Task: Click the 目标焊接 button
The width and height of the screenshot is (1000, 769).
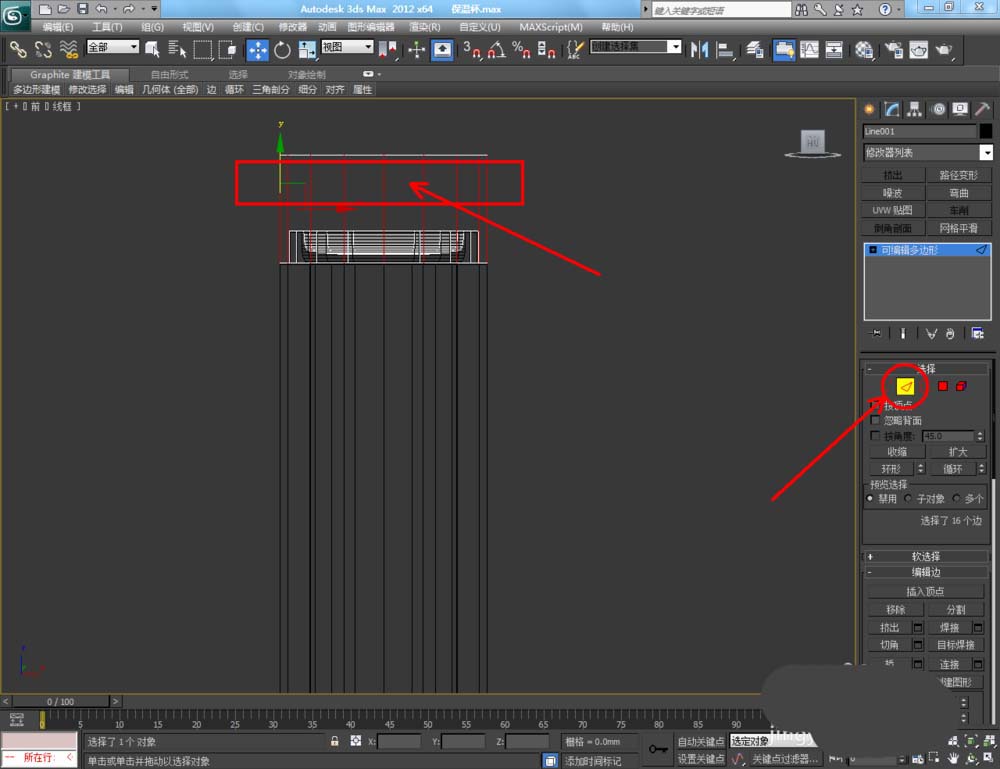Action: click(x=955, y=645)
